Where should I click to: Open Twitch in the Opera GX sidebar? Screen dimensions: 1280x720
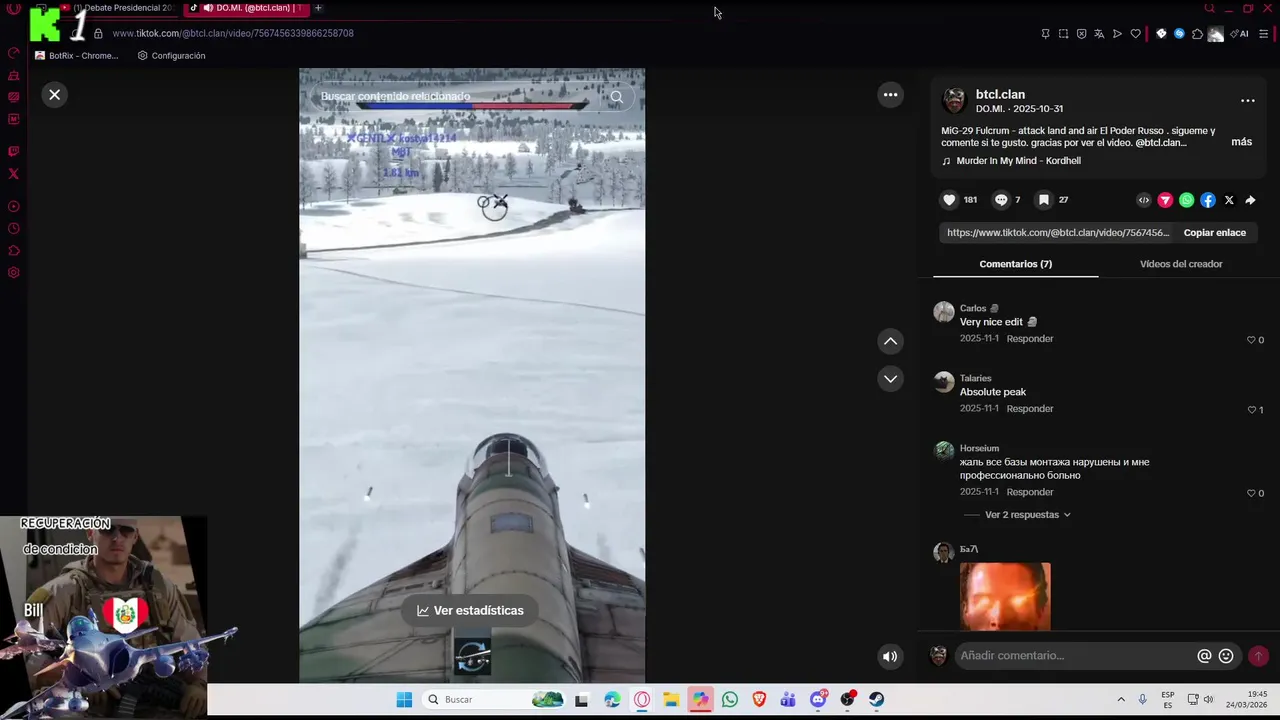14,152
